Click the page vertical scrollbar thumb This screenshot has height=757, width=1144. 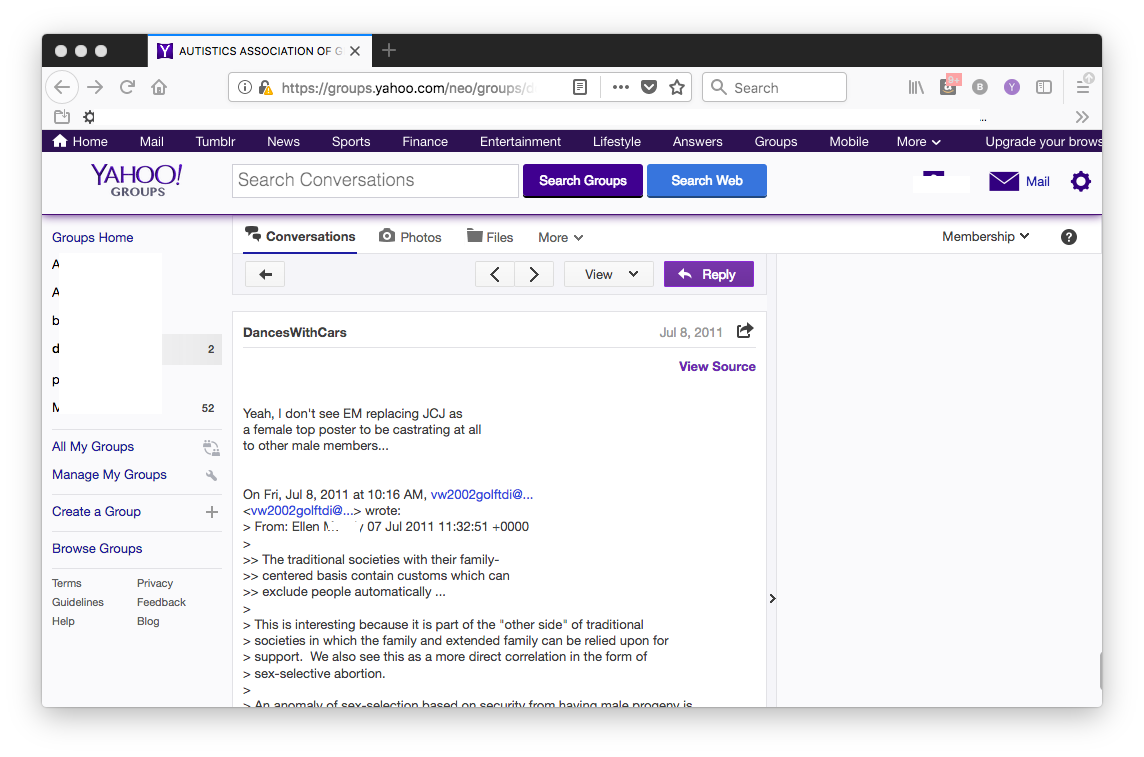pos(1100,671)
